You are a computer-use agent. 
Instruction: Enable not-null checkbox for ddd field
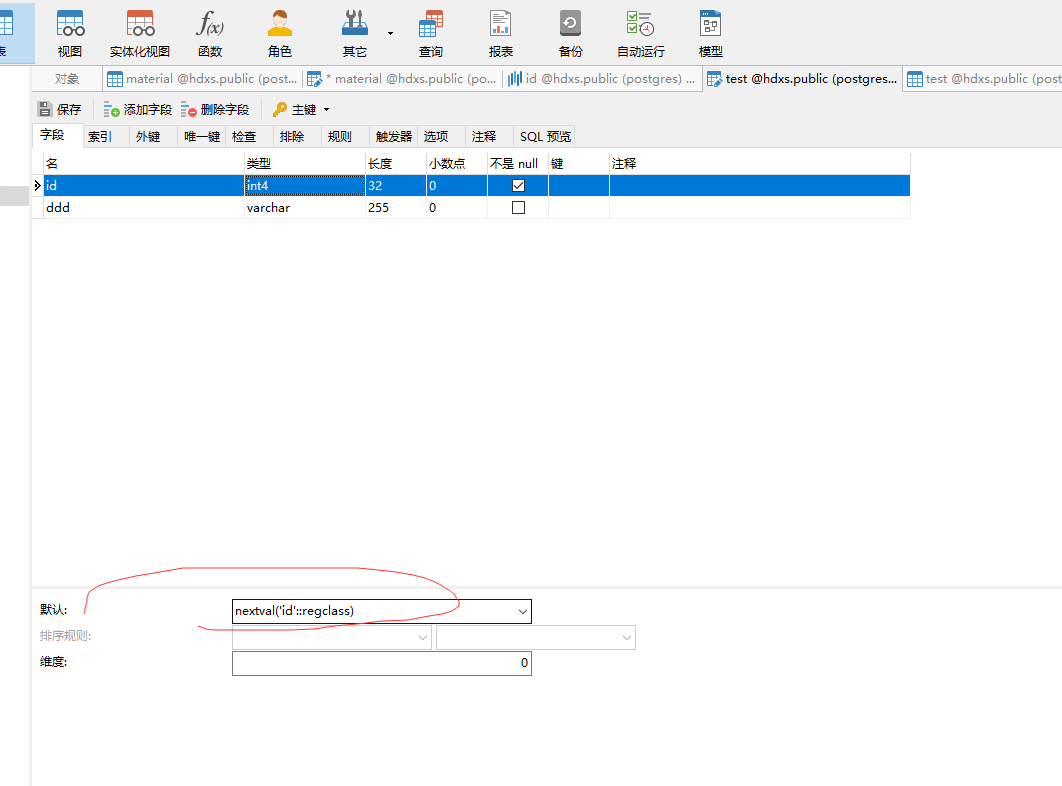[518, 208]
